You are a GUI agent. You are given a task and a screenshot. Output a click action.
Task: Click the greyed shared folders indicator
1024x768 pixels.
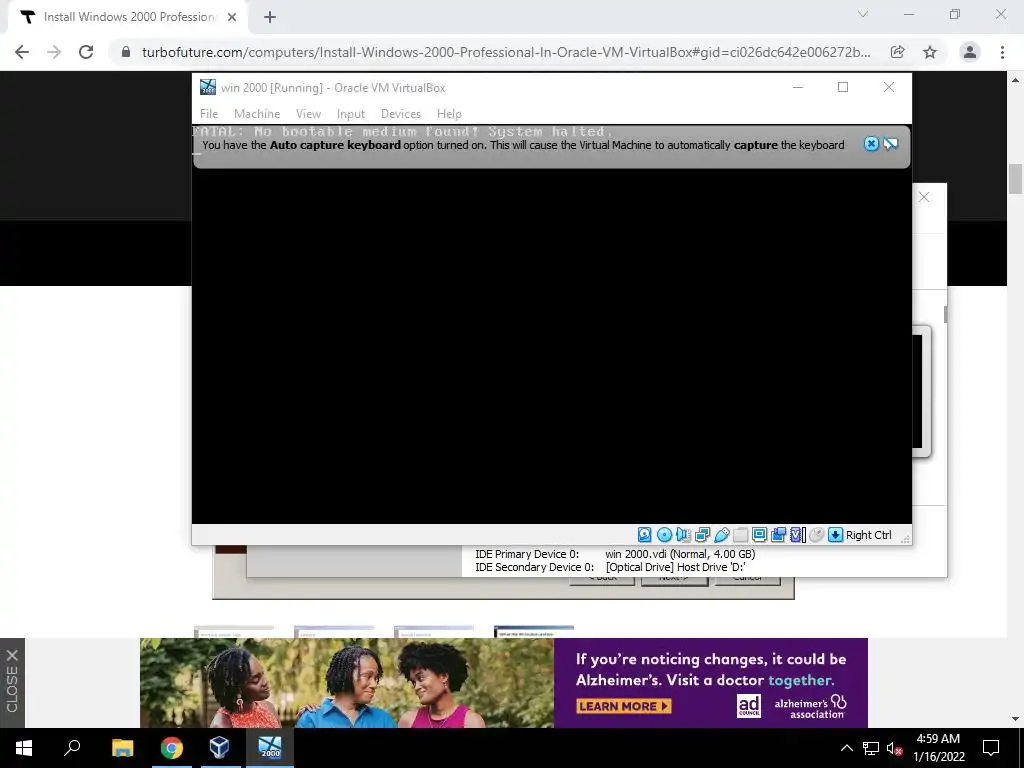click(741, 535)
